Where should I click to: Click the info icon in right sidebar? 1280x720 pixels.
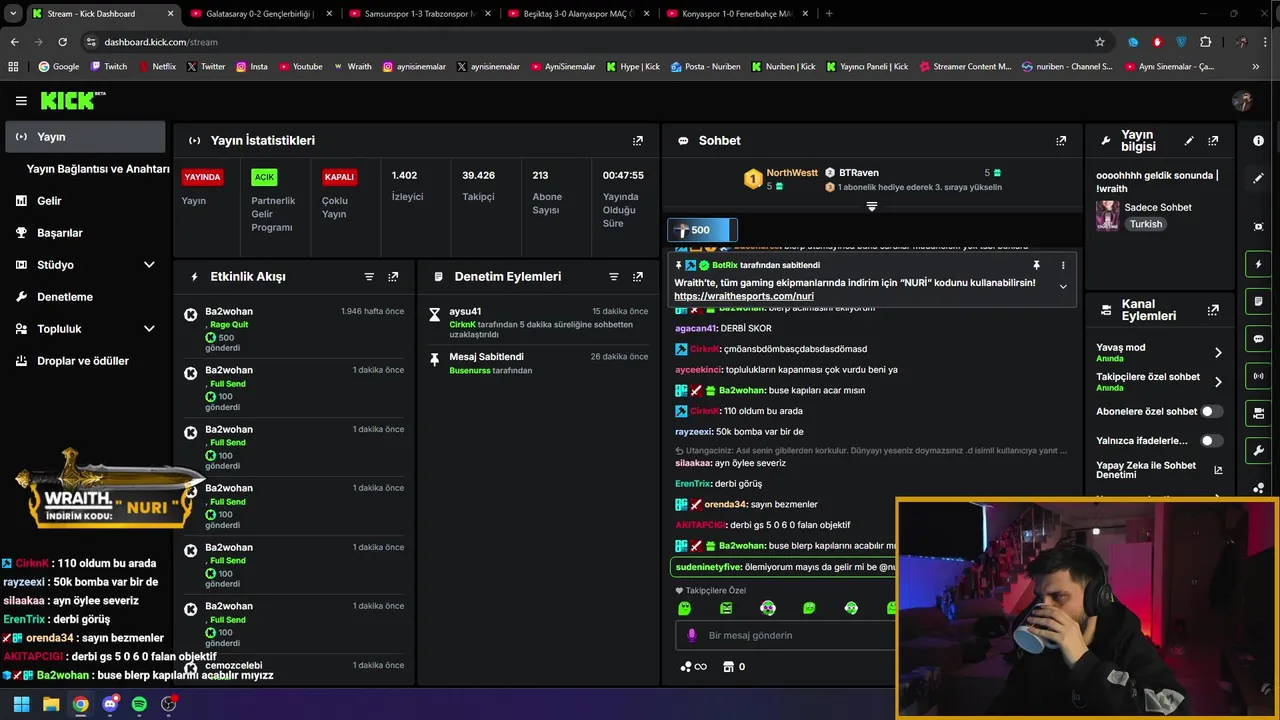(x=1258, y=141)
